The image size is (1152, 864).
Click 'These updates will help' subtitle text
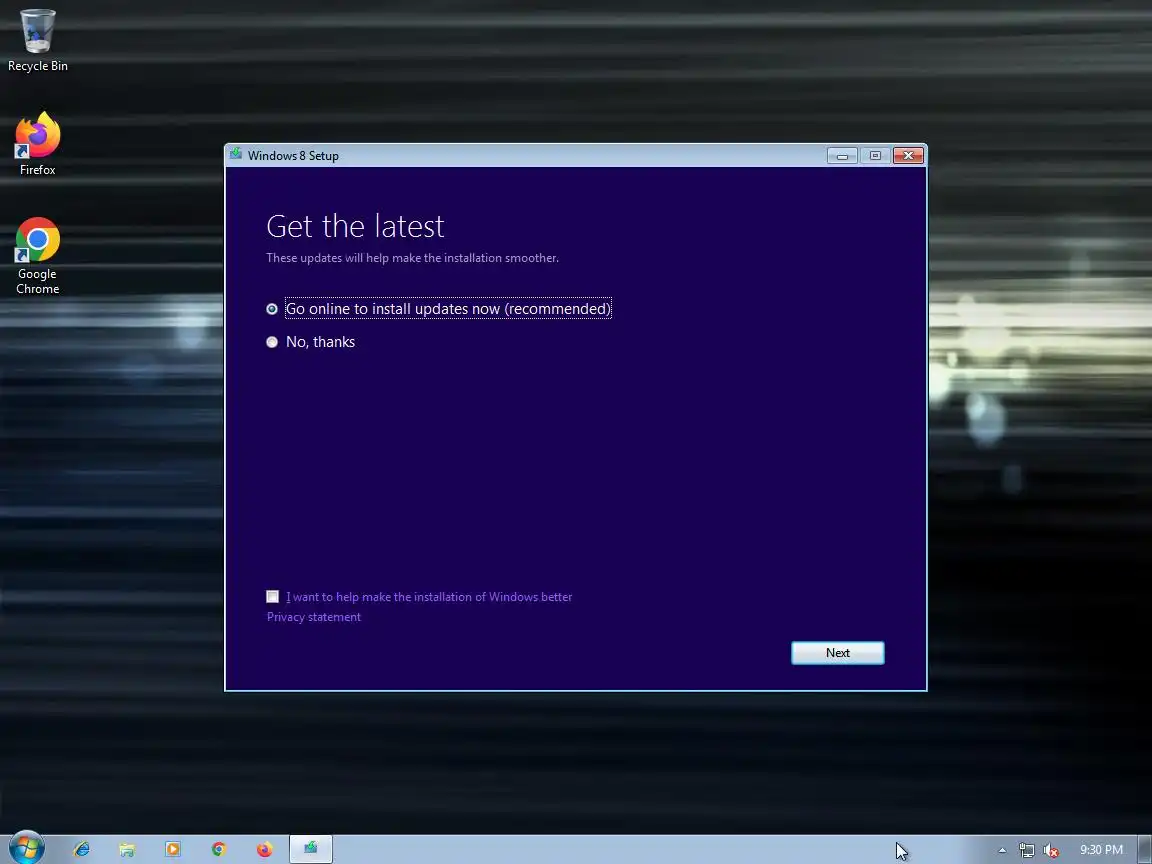click(x=412, y=258)
